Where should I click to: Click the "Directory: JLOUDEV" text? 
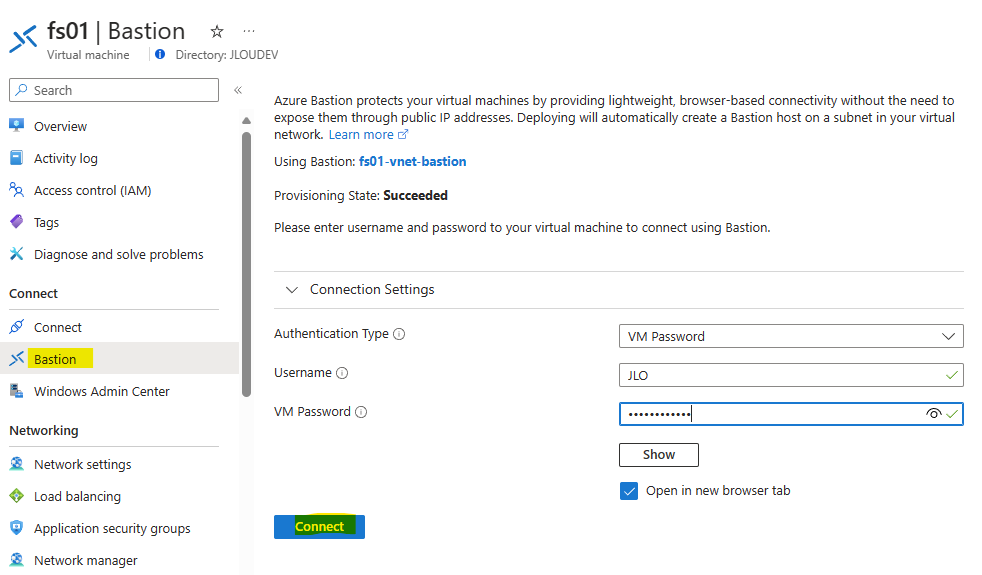point(227,54)
